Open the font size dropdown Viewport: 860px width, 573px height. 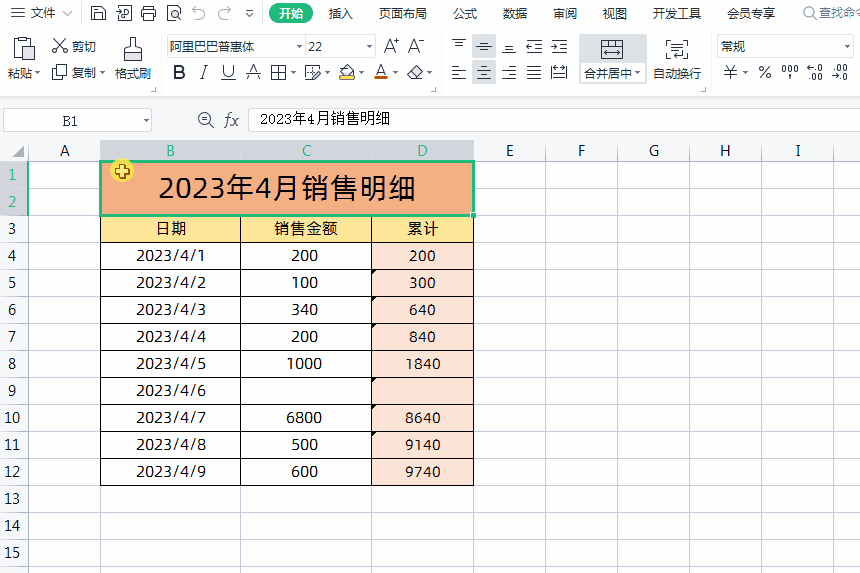click(x=369, y=47)
